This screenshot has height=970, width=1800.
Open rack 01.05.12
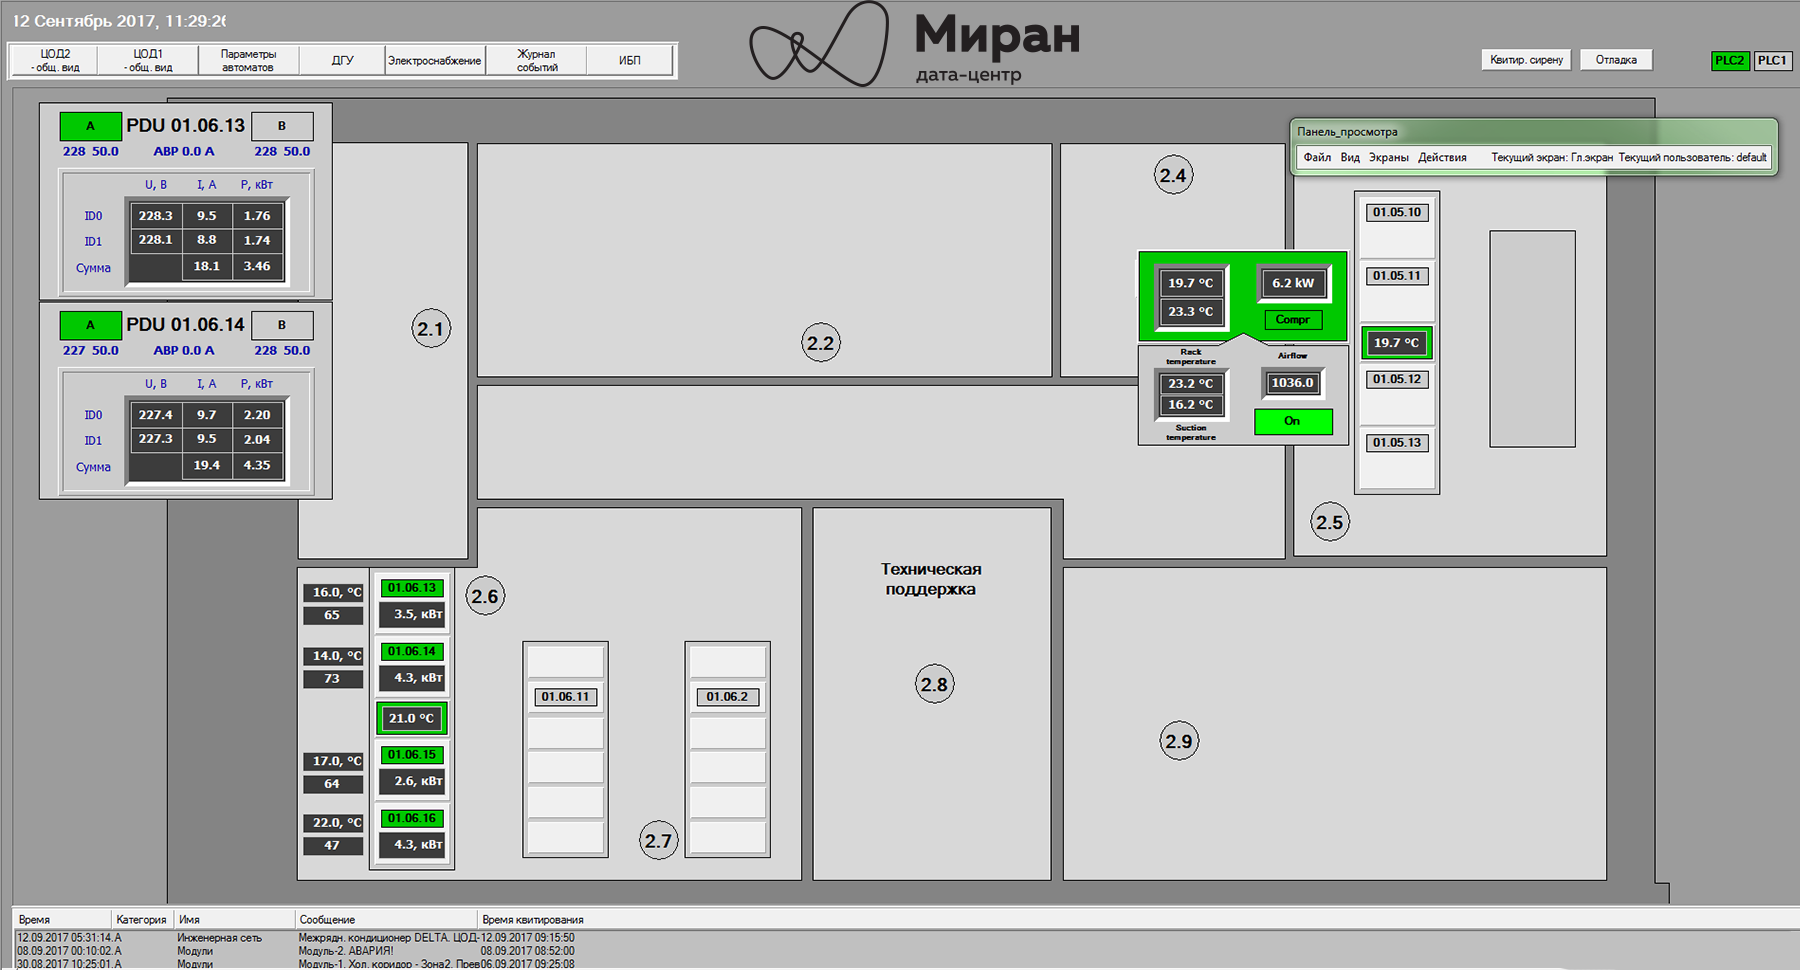(1397, 379)
